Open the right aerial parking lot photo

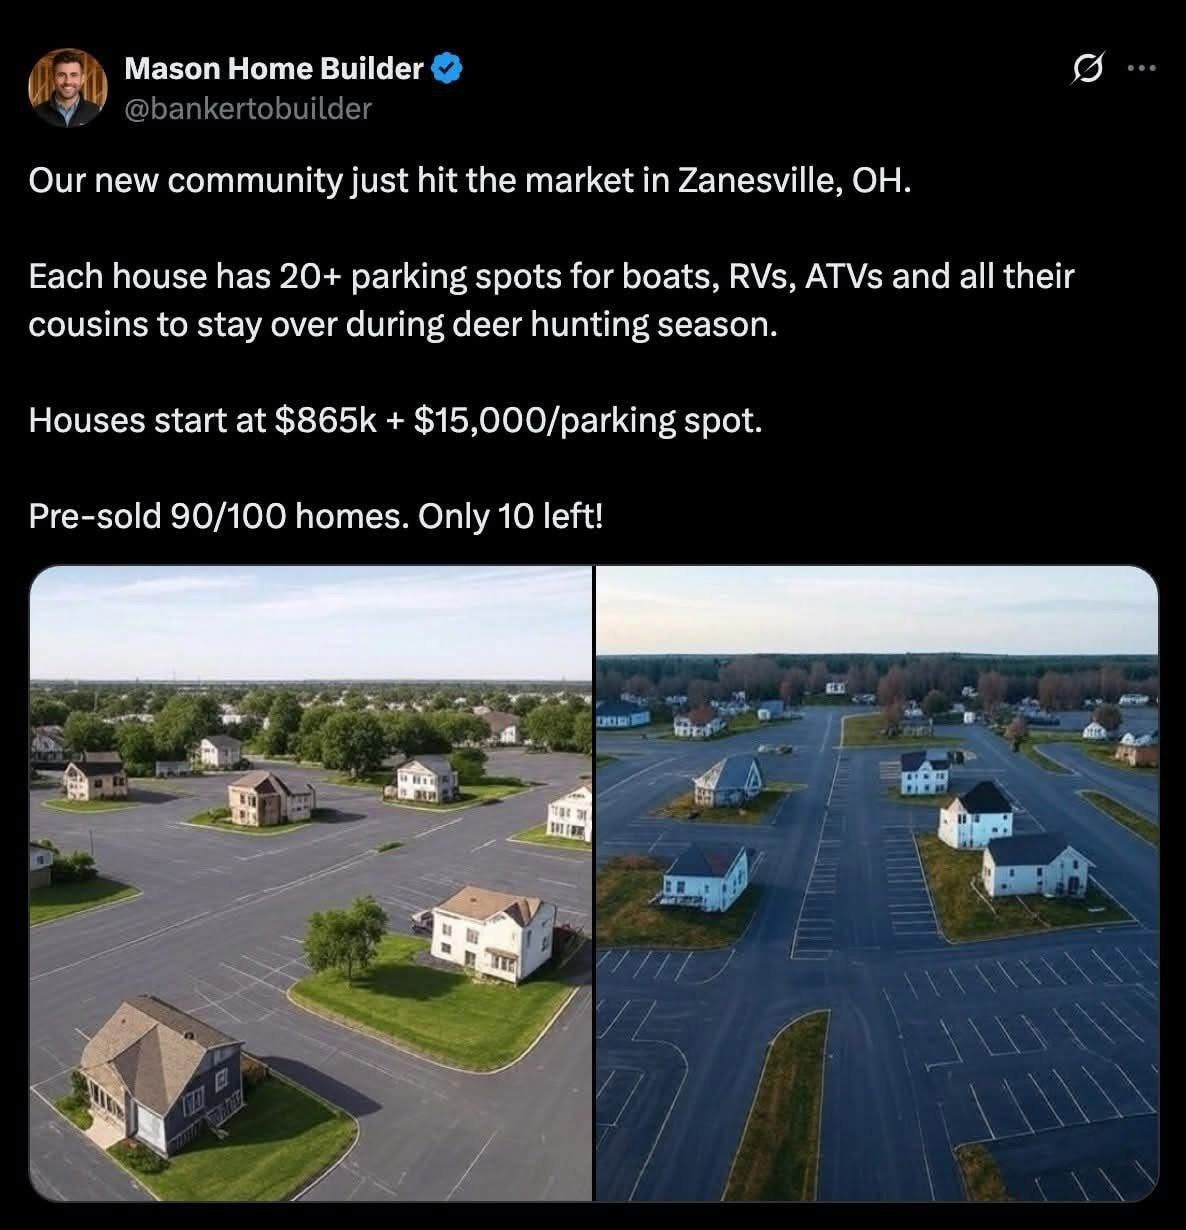[877, 880]
